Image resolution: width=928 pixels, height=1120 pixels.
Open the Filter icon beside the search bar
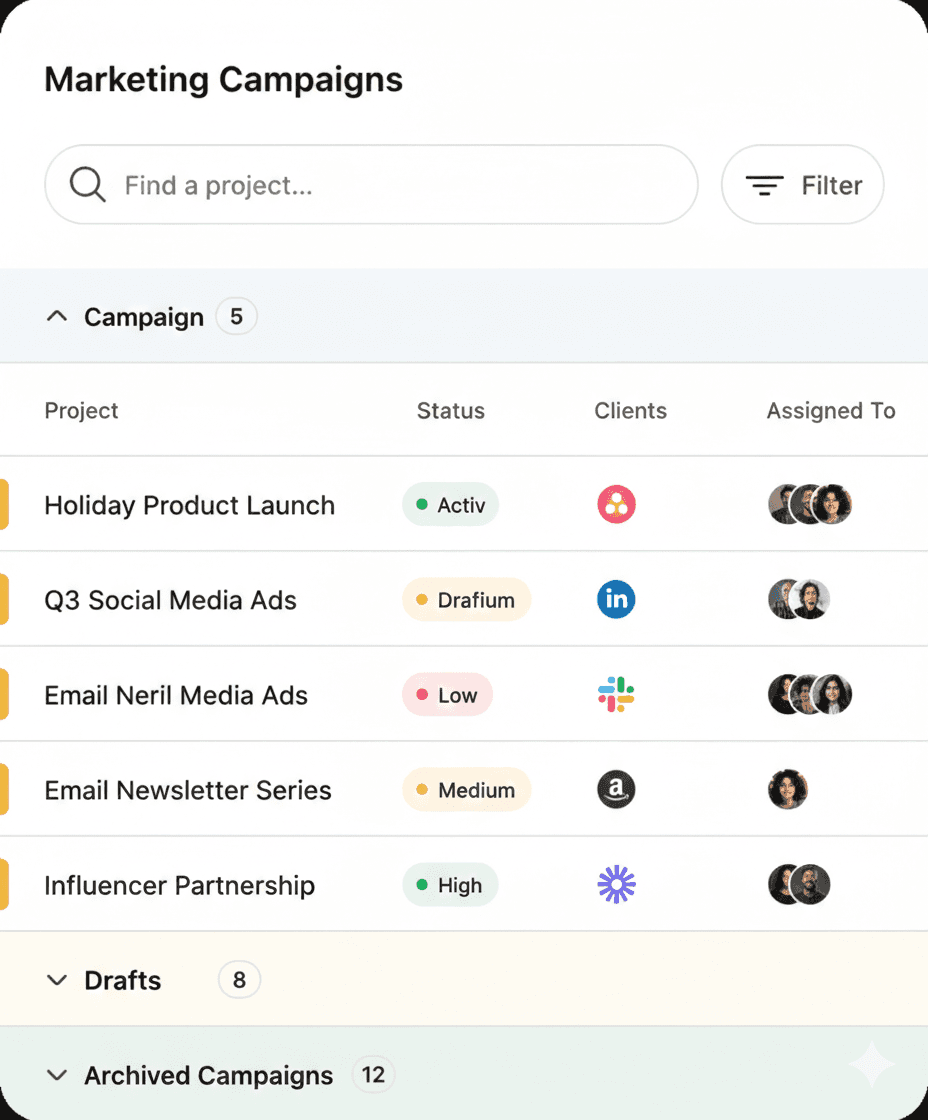pos(763,184)
